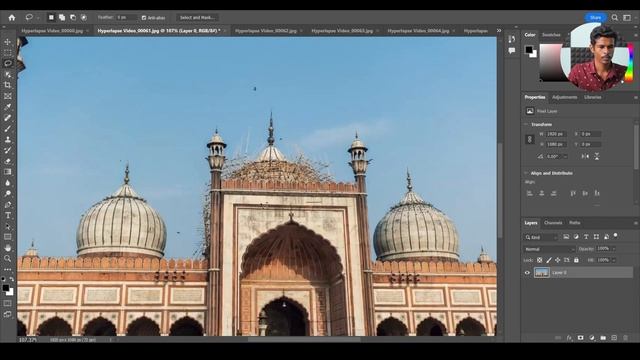Open the rotation angle dropdown
Screen dimensions: 640x360
[x=565, y=156]
